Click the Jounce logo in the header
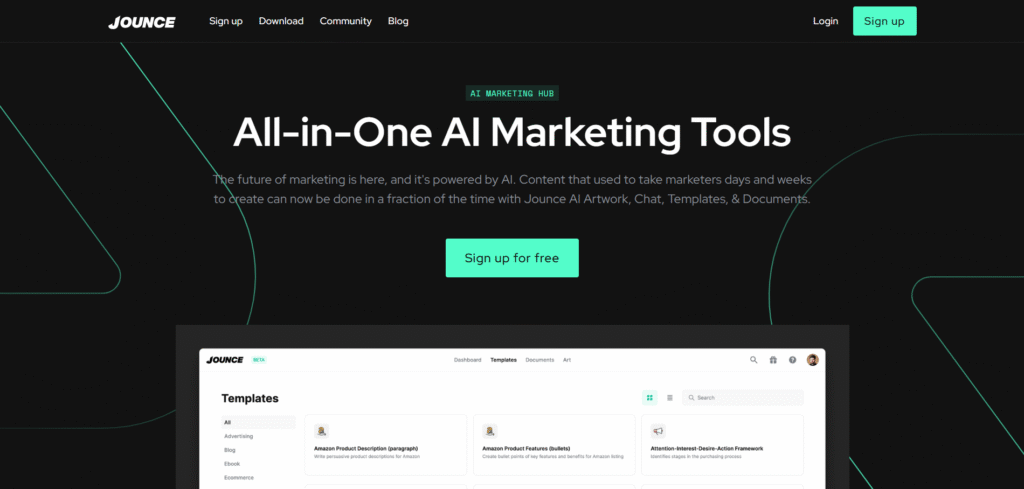Image resolution: width=1024 pixels, height=489 pixels. (142, 22)
